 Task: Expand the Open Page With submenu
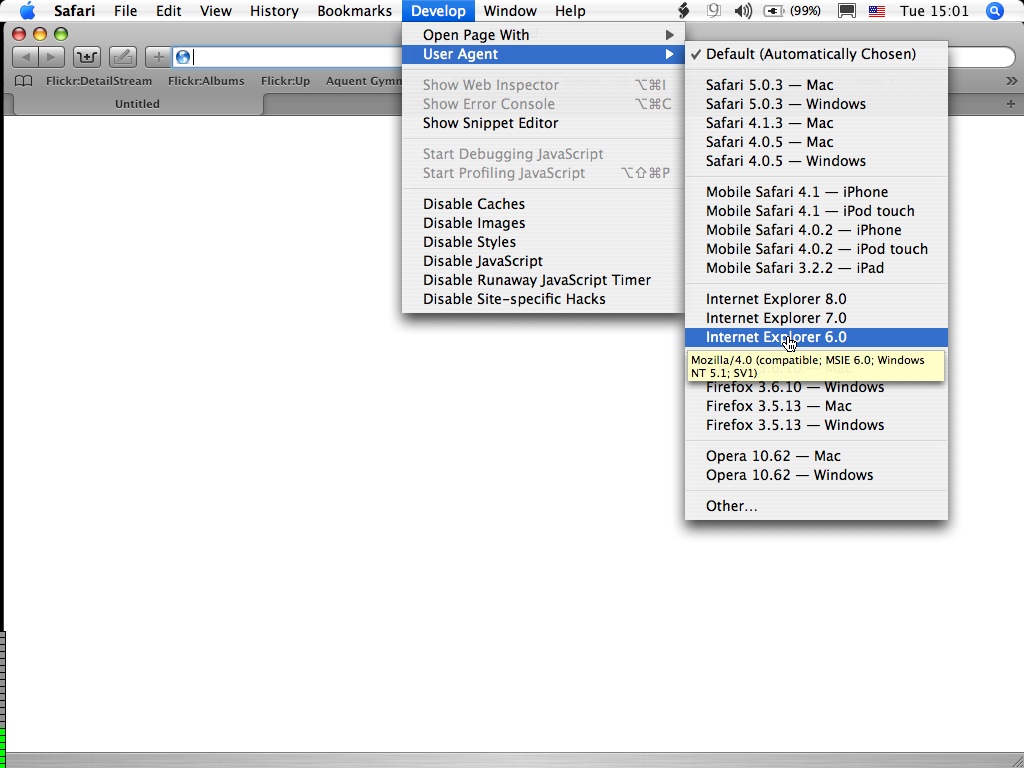coord(543,35)
